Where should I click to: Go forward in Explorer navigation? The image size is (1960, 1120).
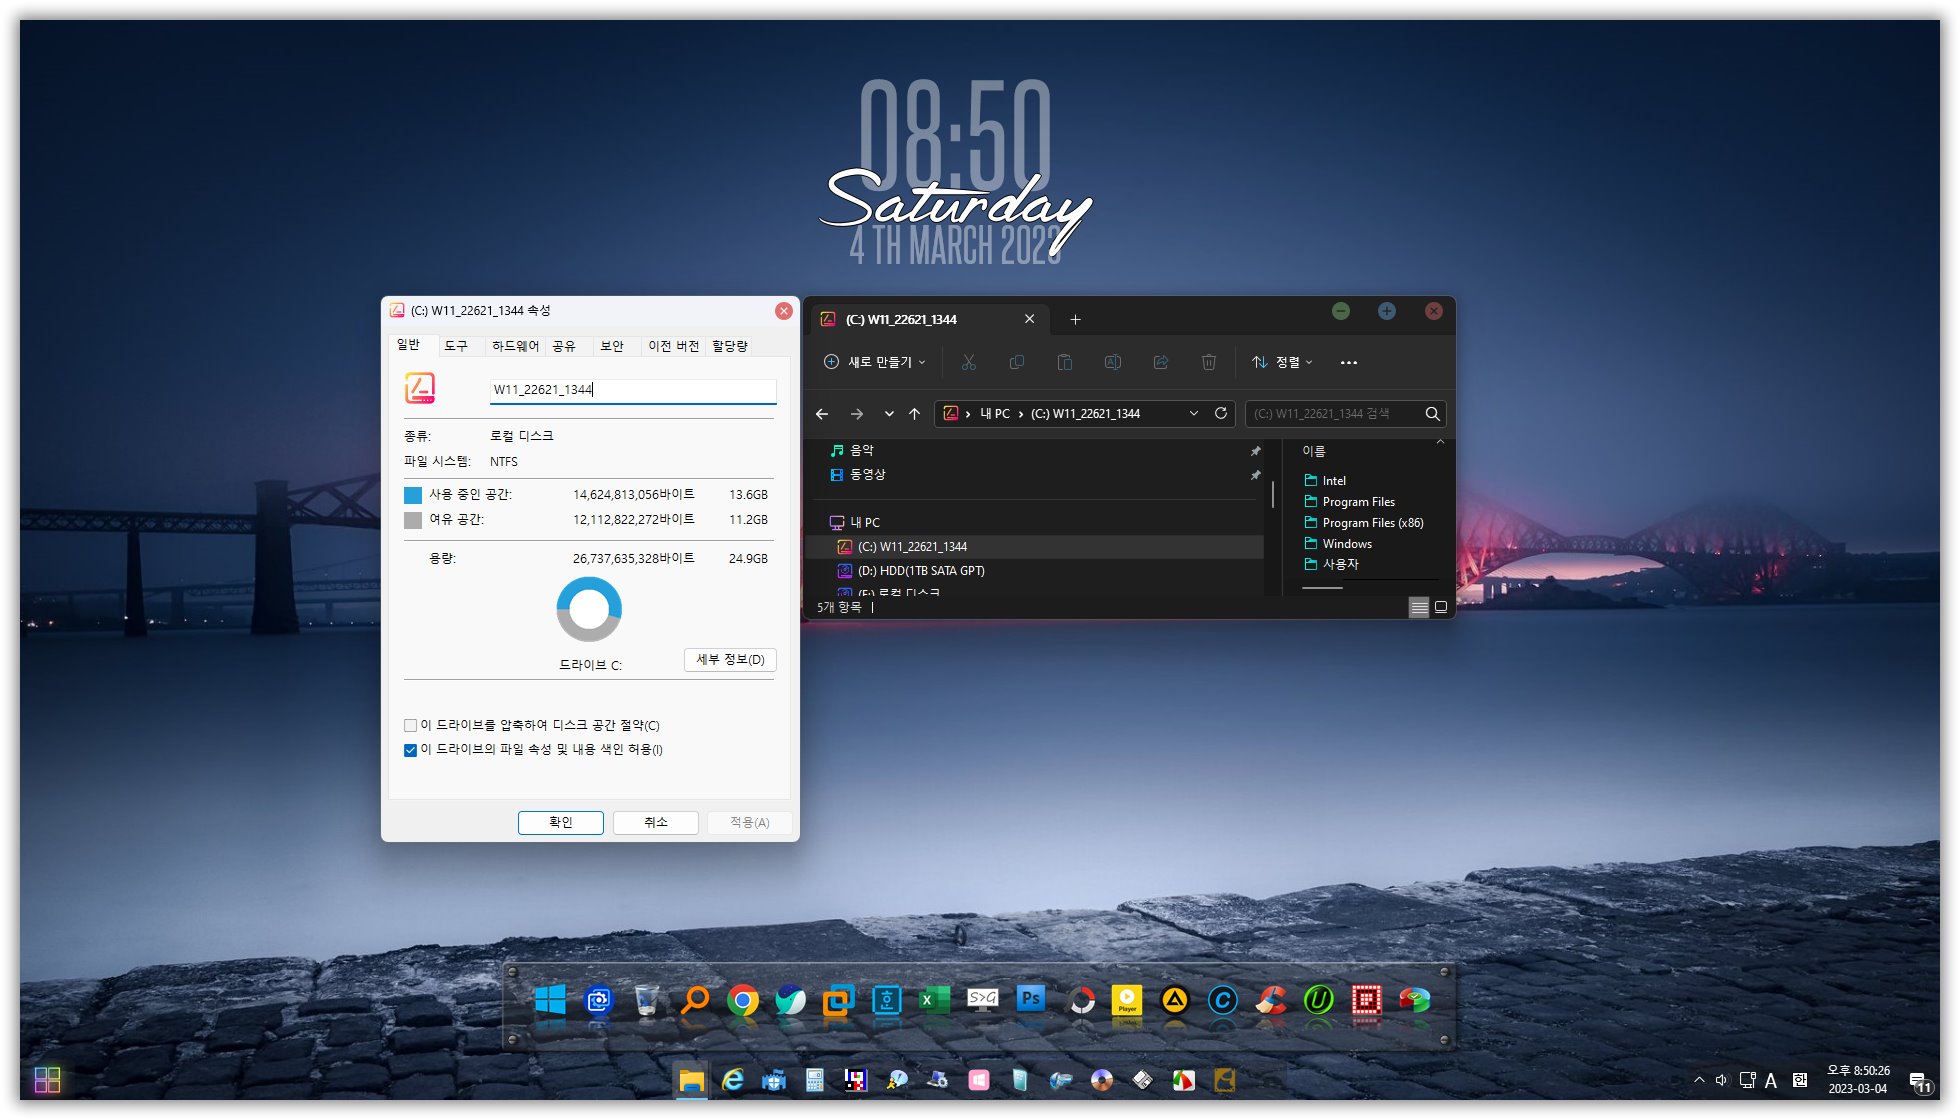[x=856, y=413]
